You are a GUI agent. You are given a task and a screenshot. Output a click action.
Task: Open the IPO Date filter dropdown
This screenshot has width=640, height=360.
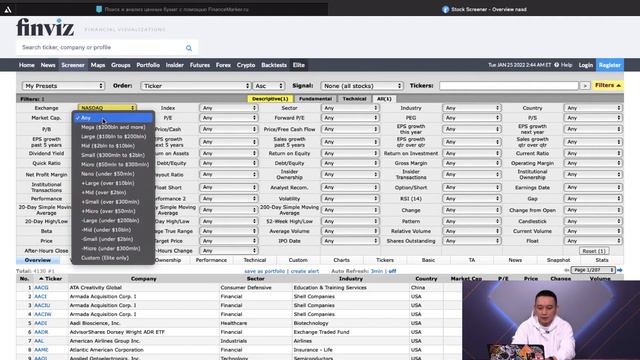(x=350, y=241)
